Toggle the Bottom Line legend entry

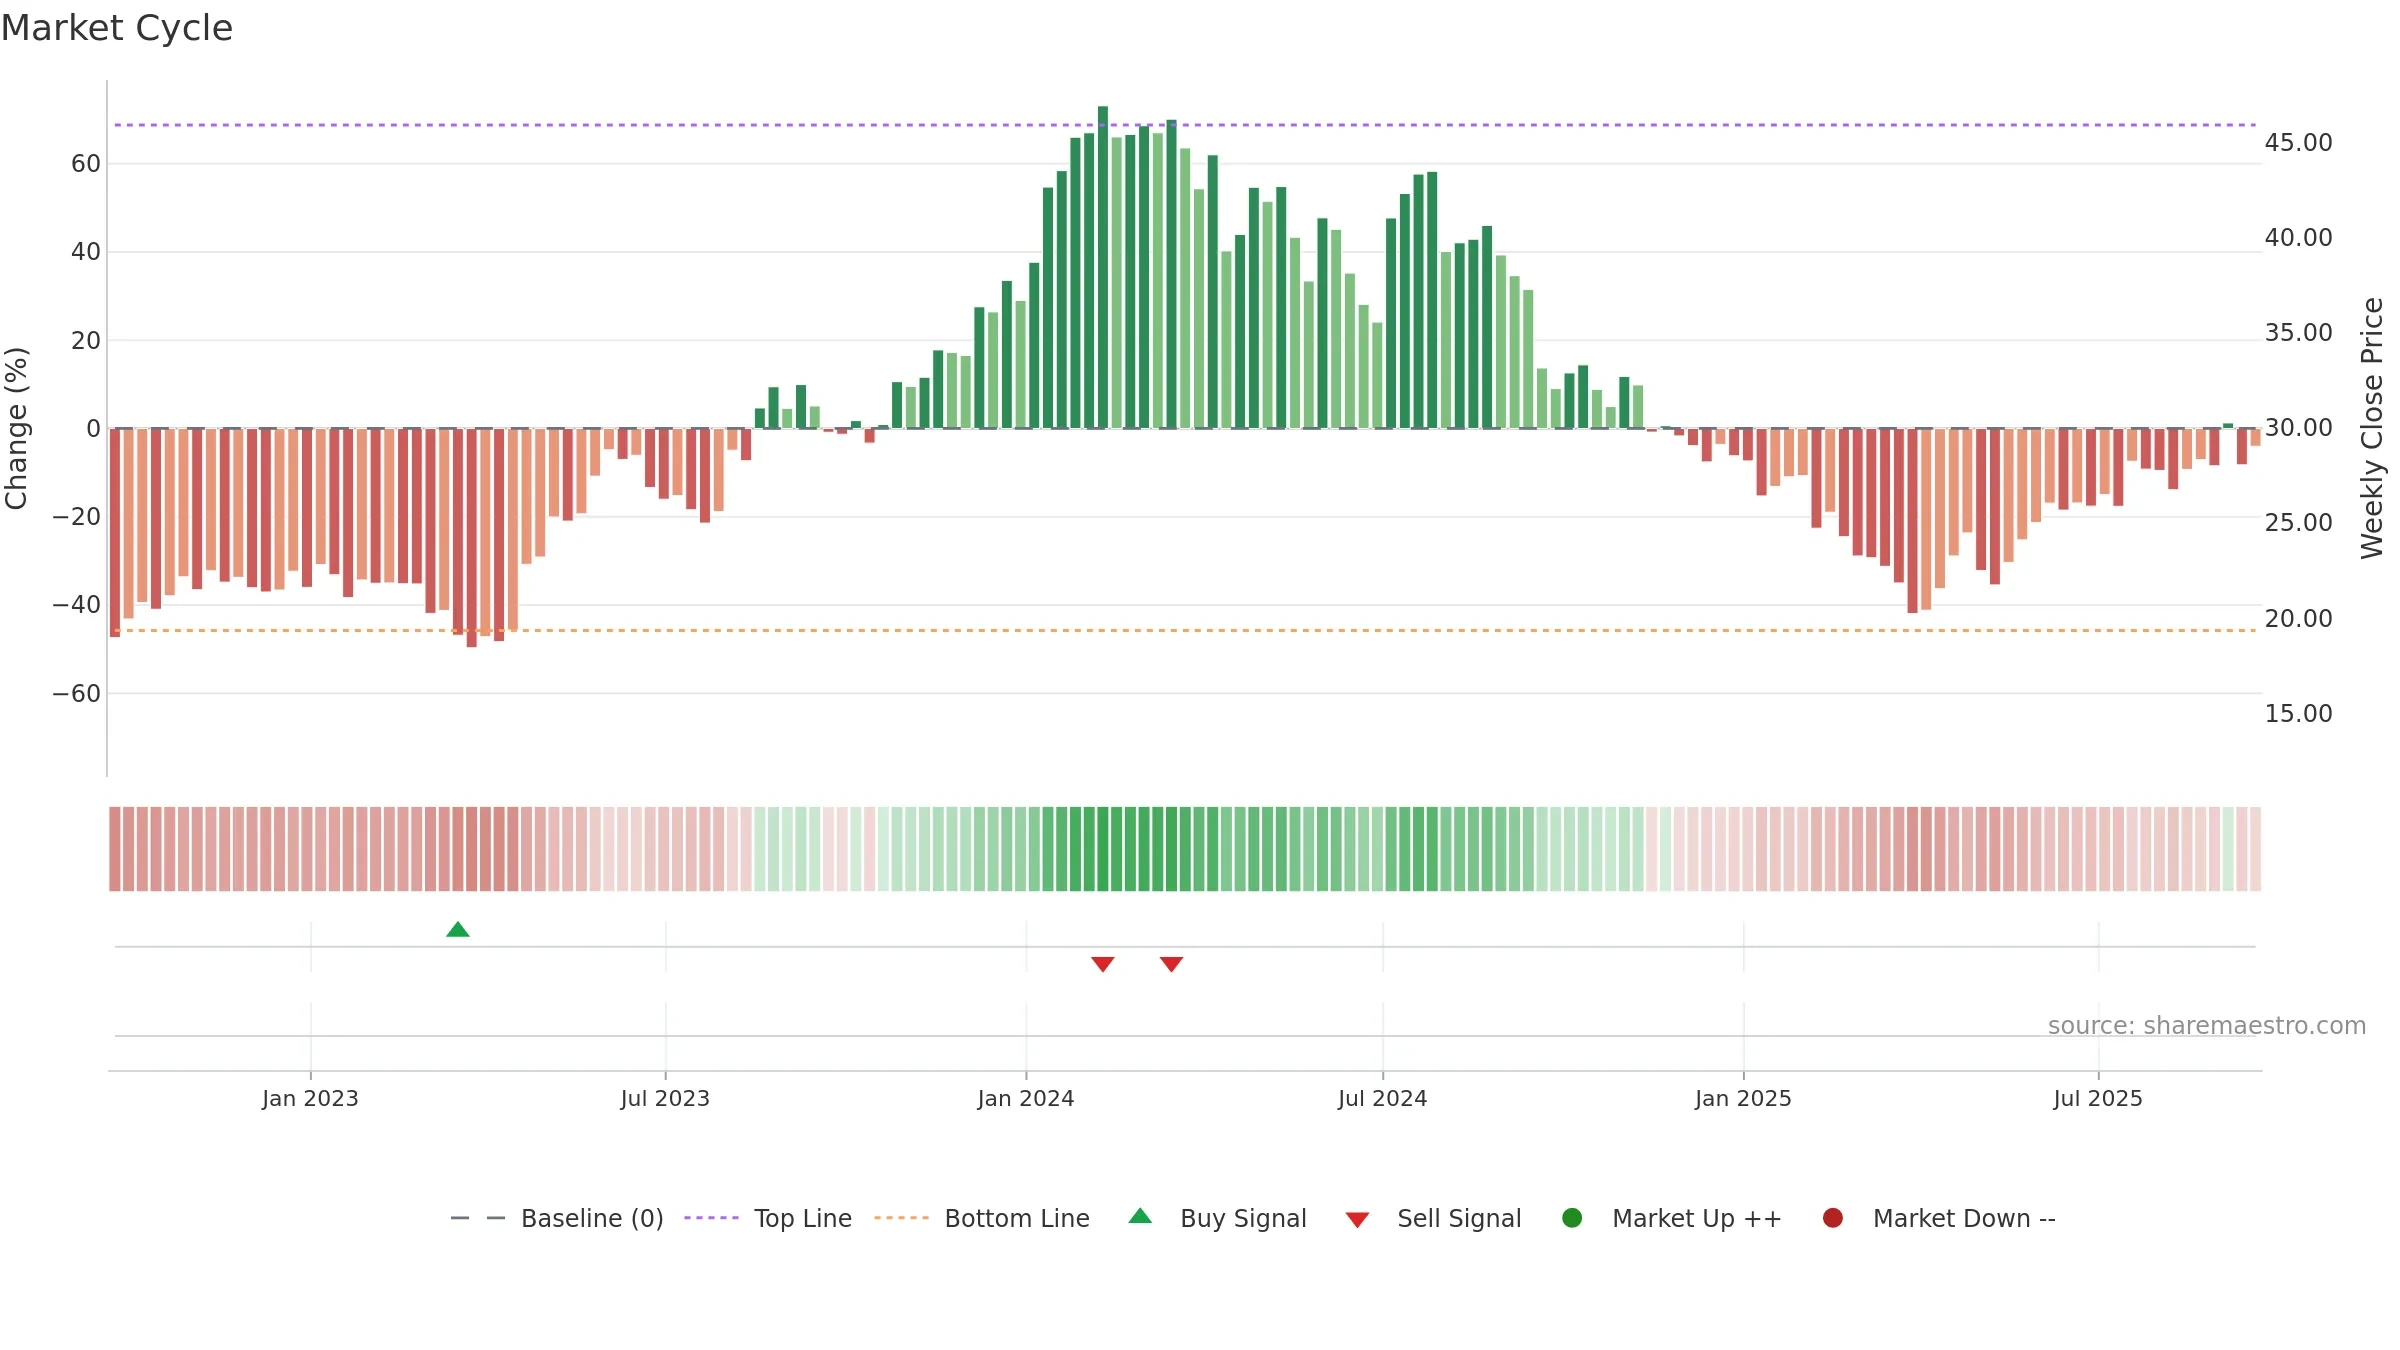click(982, 1218)
